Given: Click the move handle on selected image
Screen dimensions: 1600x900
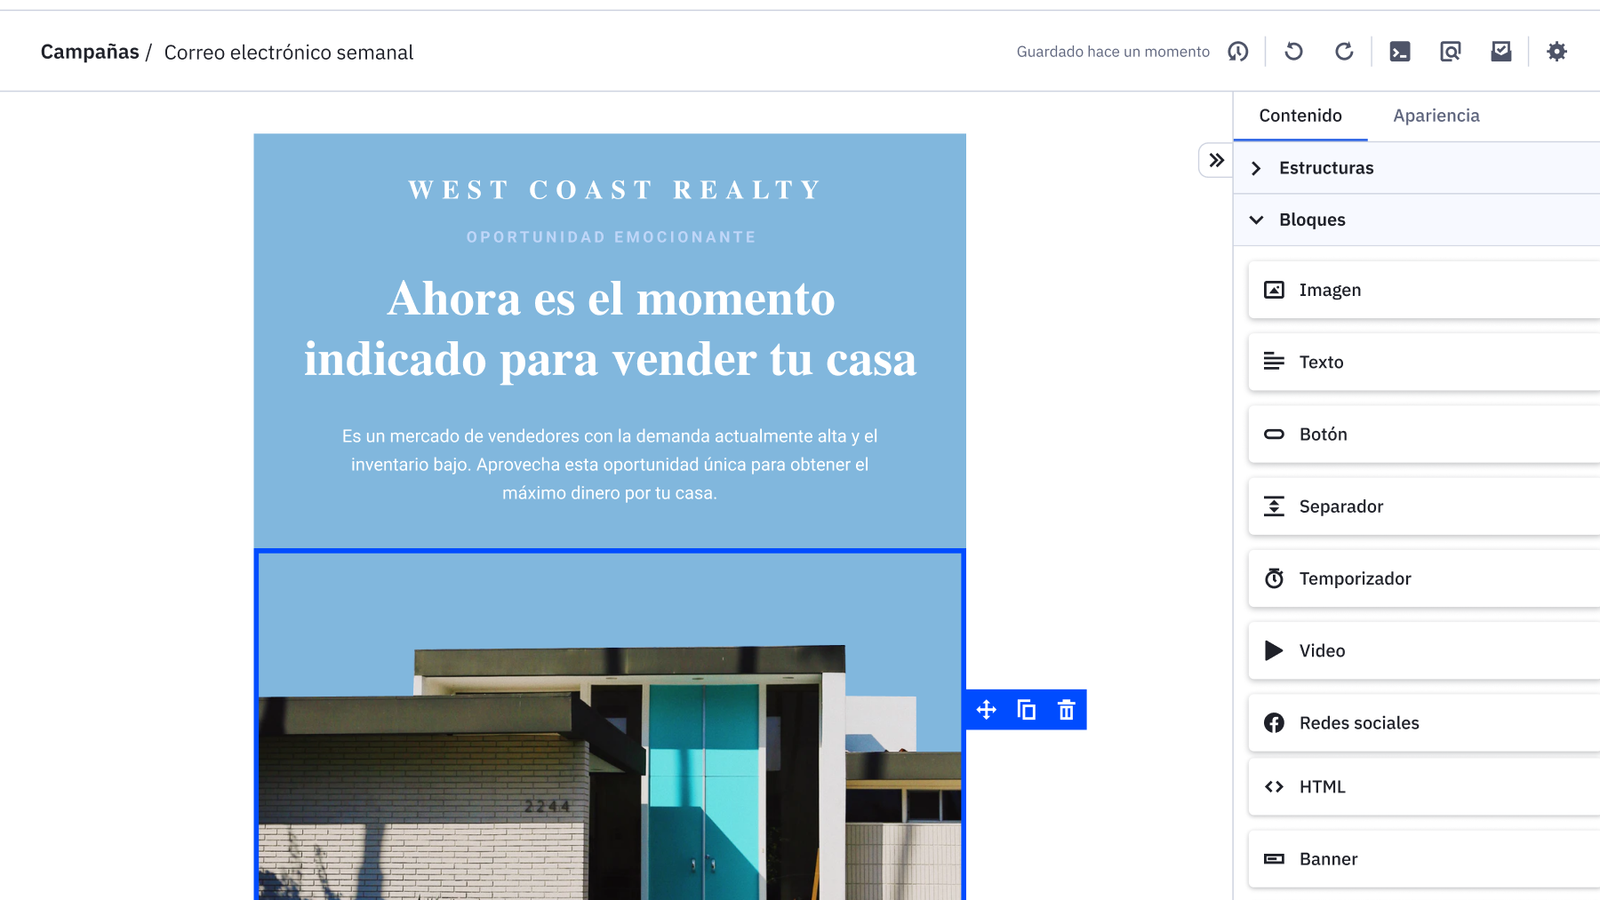Looking at the screenshot, I should pyautogui.click(x=986, y=710).
